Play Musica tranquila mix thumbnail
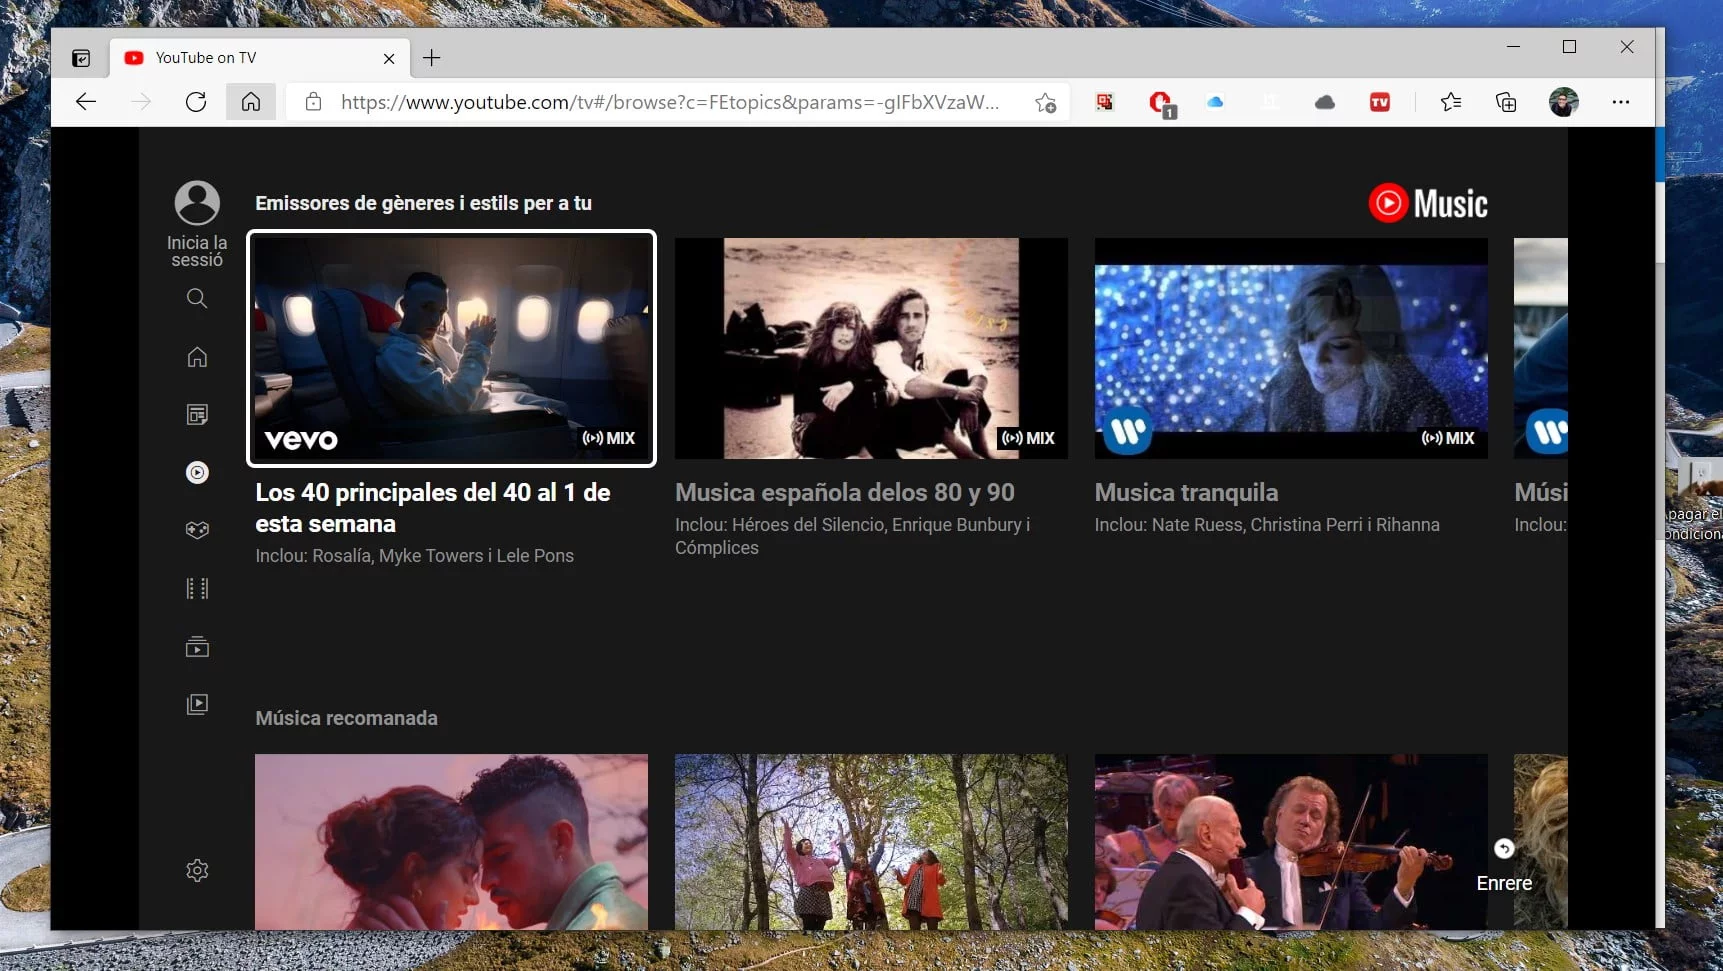1723x971 pixels. coord(1291,348)
